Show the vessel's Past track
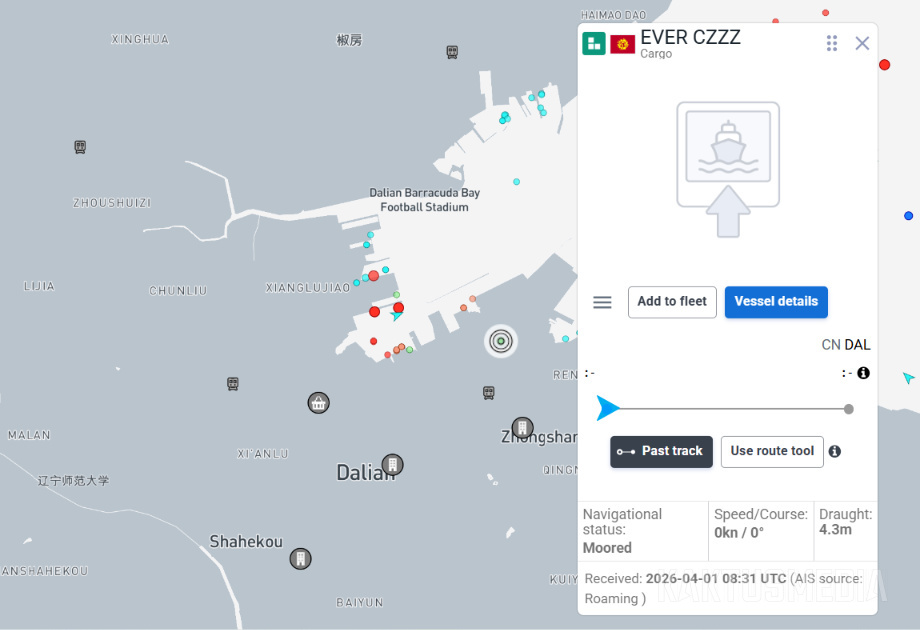 tap(661, 452)
